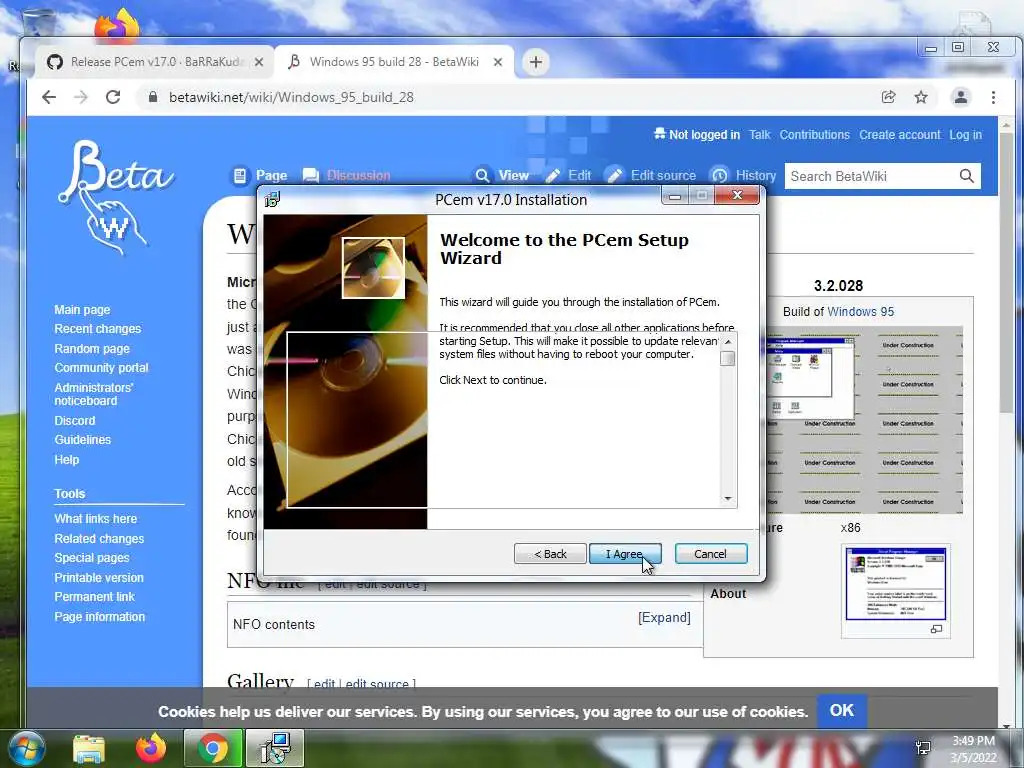Close the Release PCem v17.0 tab
The image size is (1024, 768).
(259, 62)
